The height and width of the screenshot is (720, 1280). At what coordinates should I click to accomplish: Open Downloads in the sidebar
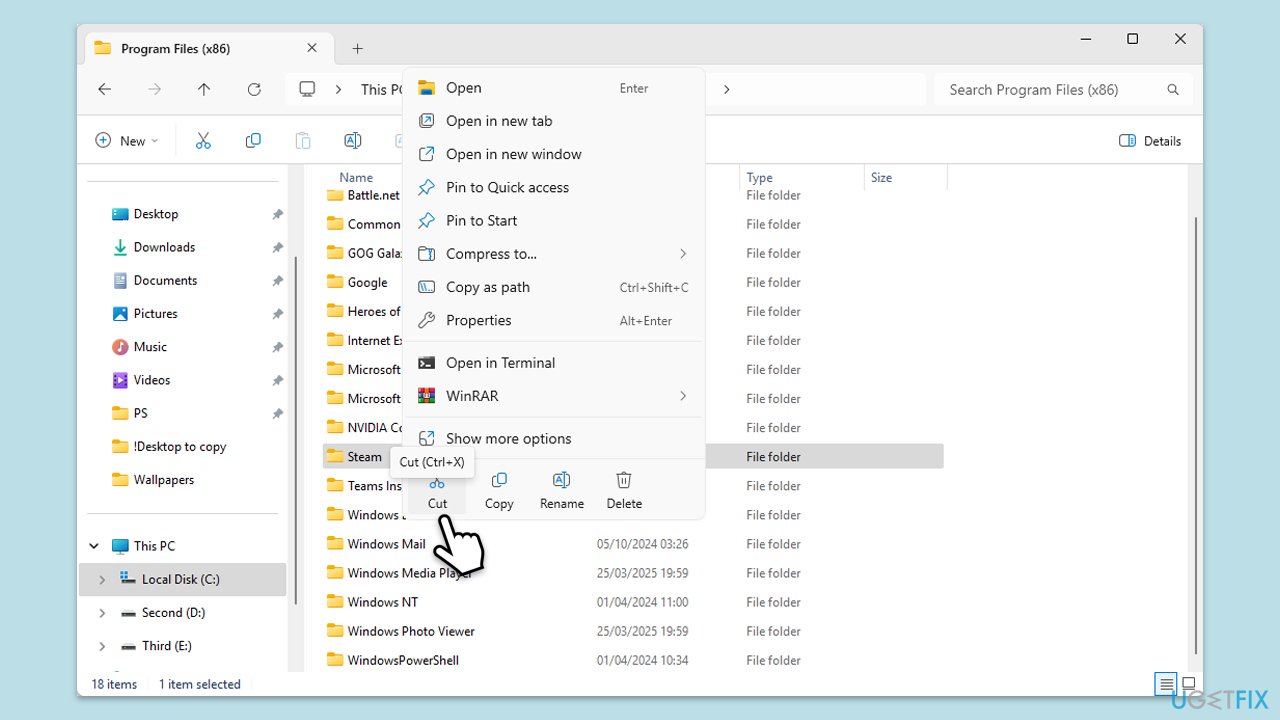pos(164,247)
